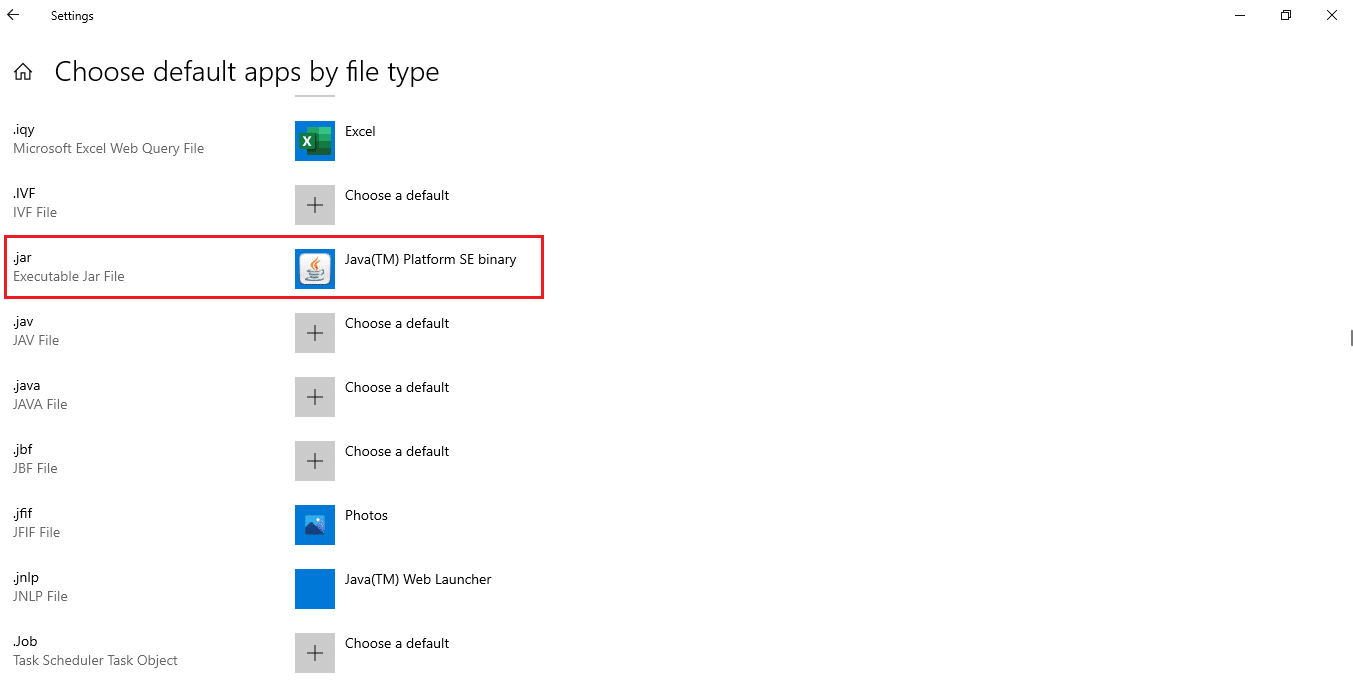Click Photos icon for .jfif file type
1353x681 pixels.
point(315,525)
